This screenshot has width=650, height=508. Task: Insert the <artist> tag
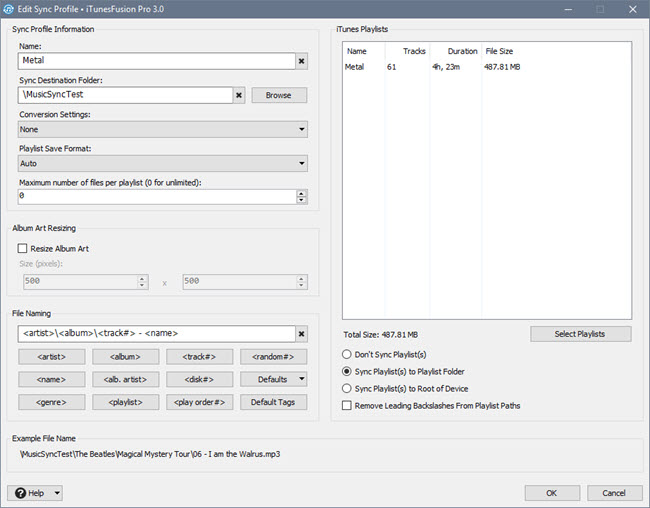[x=51, y=357]
